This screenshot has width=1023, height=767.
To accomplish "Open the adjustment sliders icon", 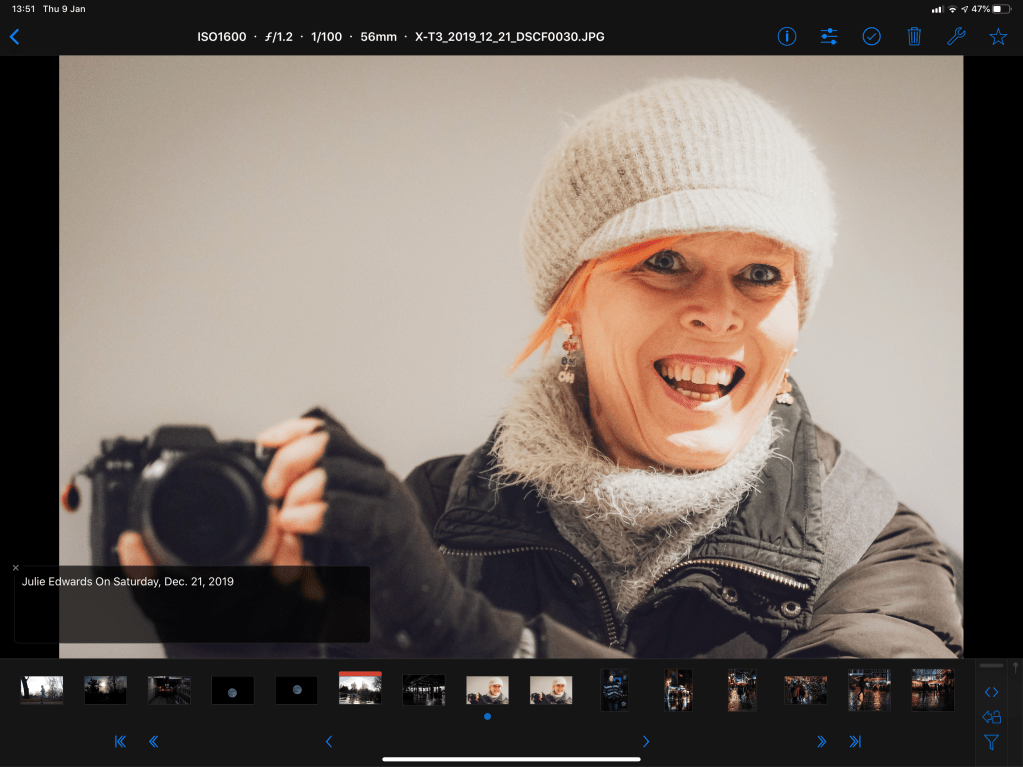I will 829,37.
